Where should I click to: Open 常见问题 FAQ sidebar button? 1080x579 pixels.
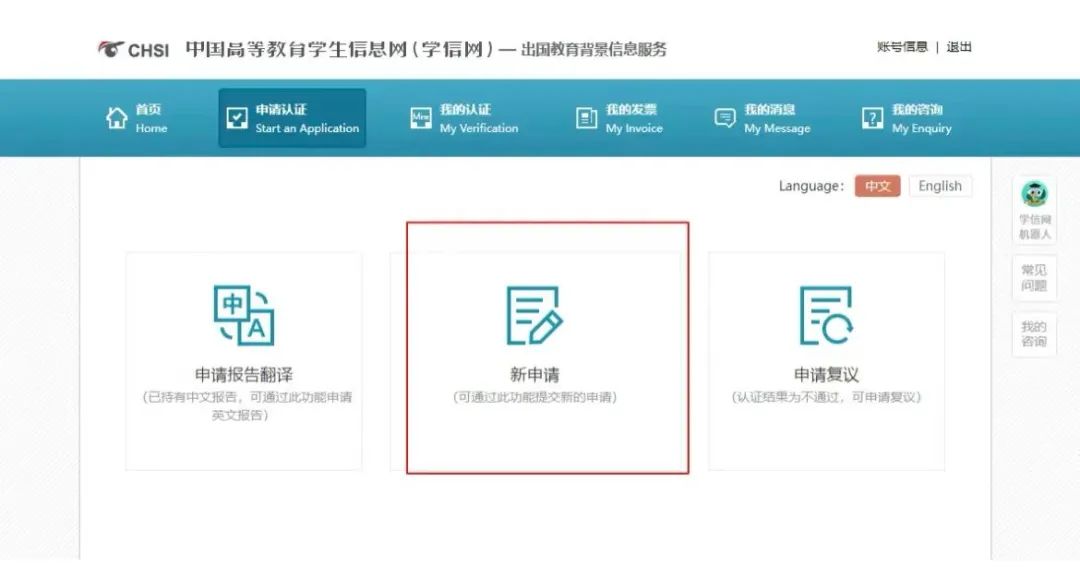pyautogui.click(x=1035, y=277)
